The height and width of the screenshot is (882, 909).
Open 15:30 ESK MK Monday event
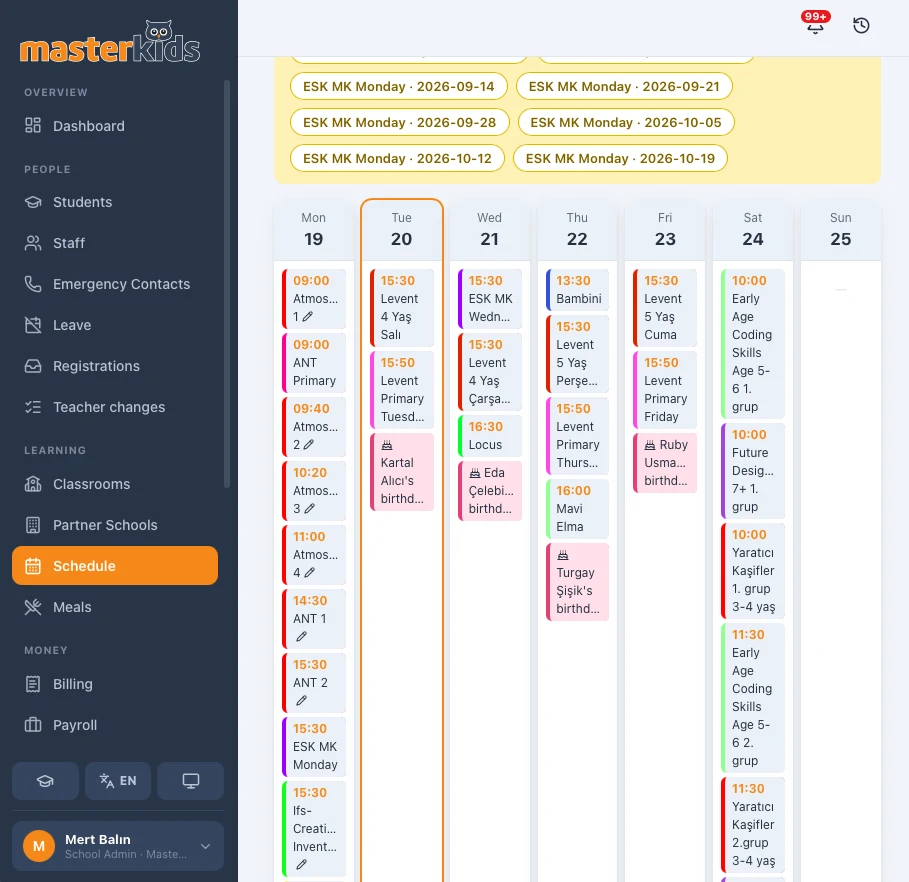pyautogui.click(x=314, y=746)
